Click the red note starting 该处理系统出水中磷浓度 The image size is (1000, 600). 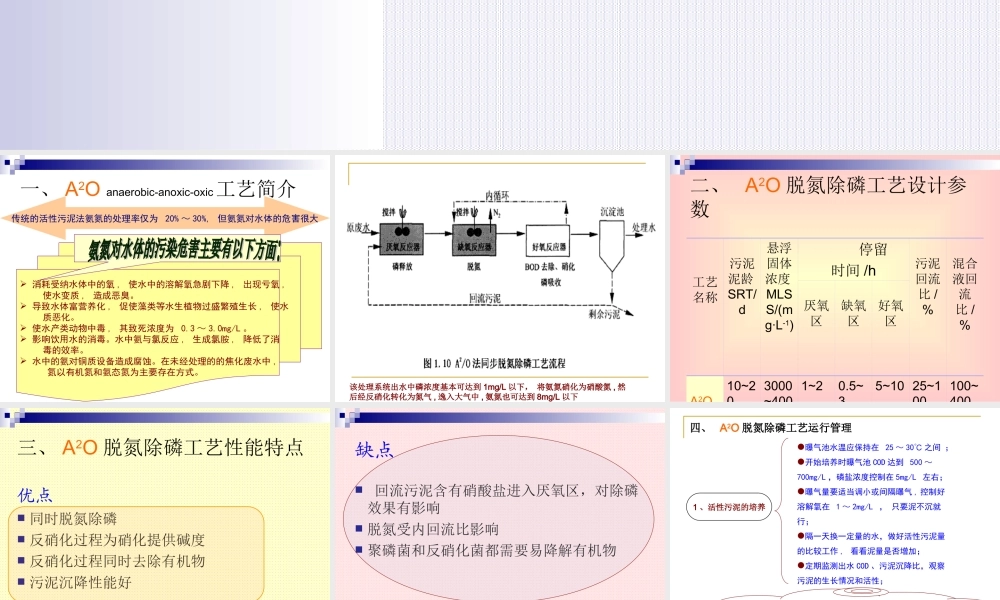click(488, 391)
